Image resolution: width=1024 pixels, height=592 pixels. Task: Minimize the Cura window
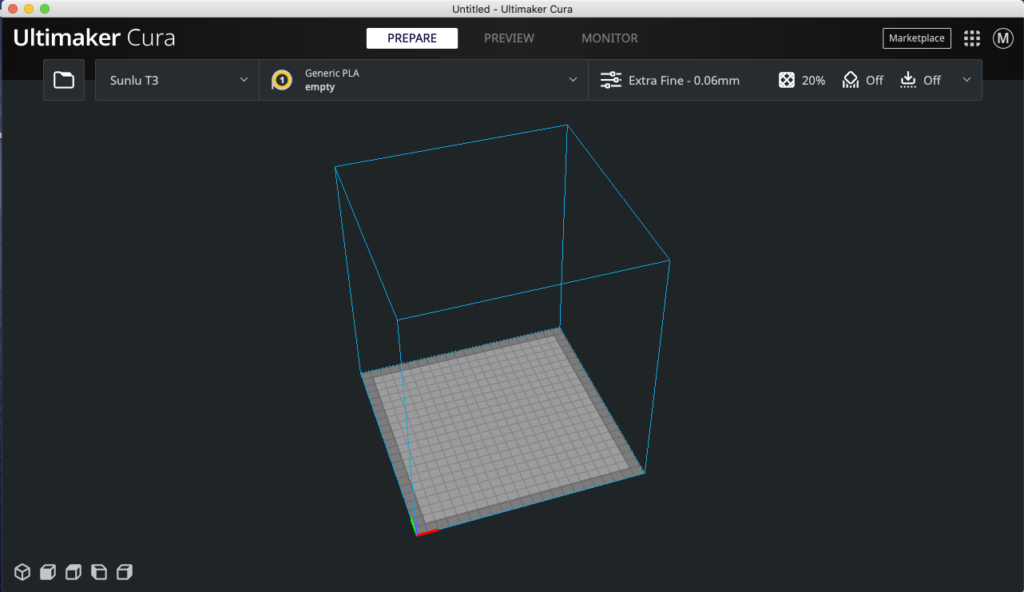point(29,8)
